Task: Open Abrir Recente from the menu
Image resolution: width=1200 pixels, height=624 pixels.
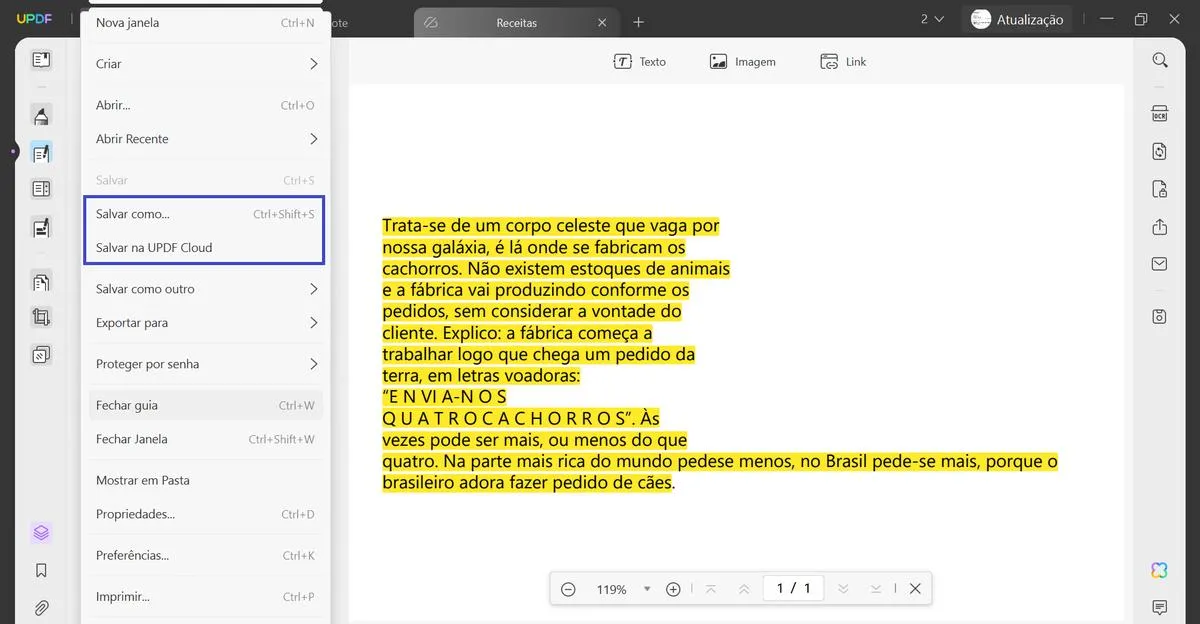Action: 205,138
